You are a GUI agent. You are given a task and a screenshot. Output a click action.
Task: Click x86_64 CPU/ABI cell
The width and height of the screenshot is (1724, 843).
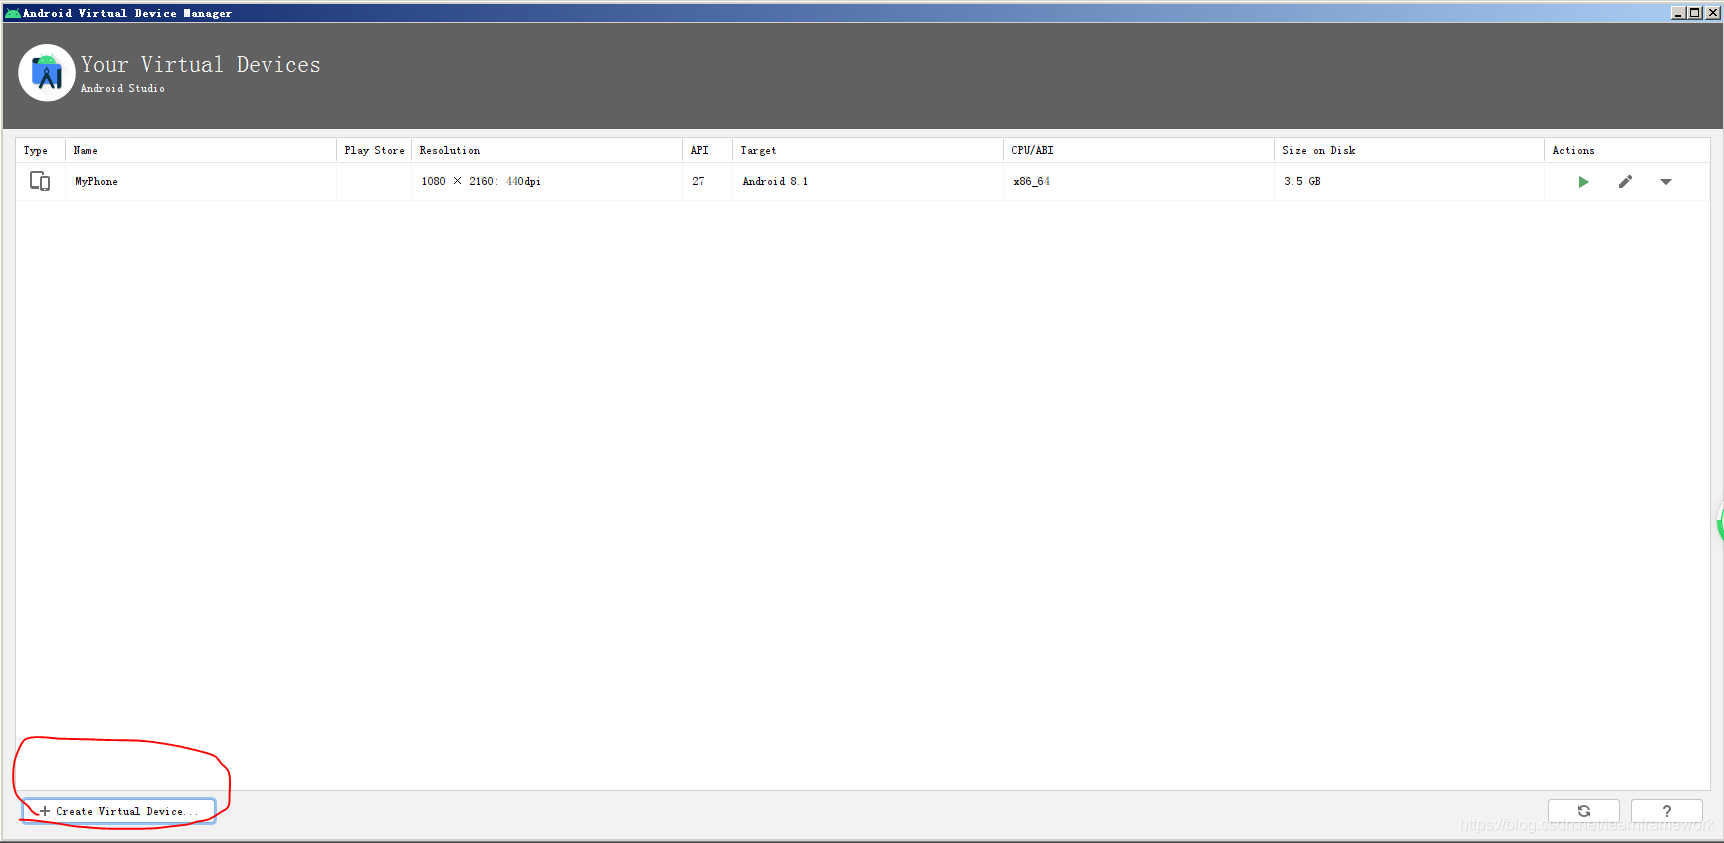point(1139,181)
